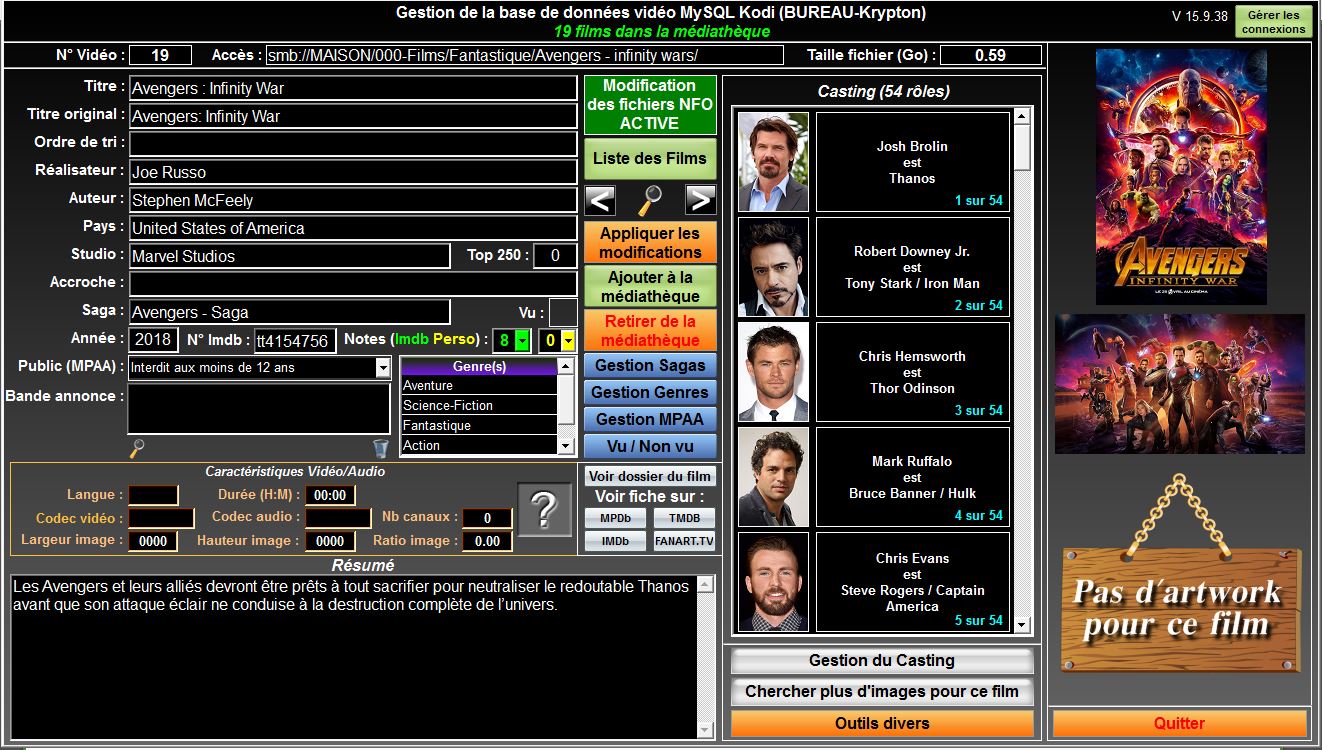
Task: Go to the next film arrow
Action: (x=700, y=200)
